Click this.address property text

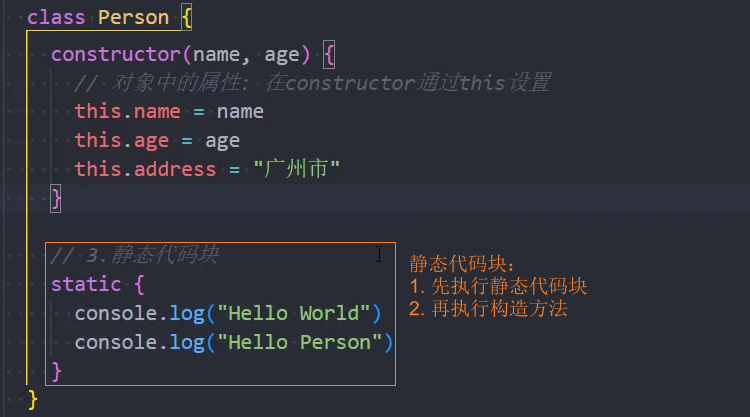point(145,169)
